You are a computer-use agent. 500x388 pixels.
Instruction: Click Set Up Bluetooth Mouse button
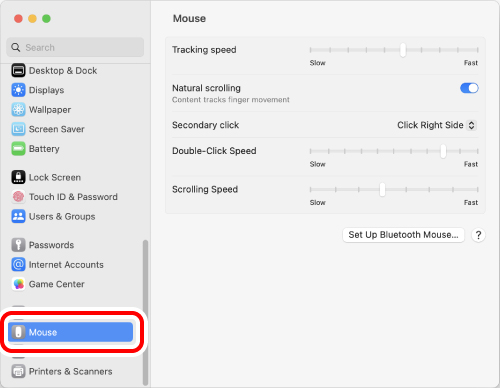pos(403,235)
